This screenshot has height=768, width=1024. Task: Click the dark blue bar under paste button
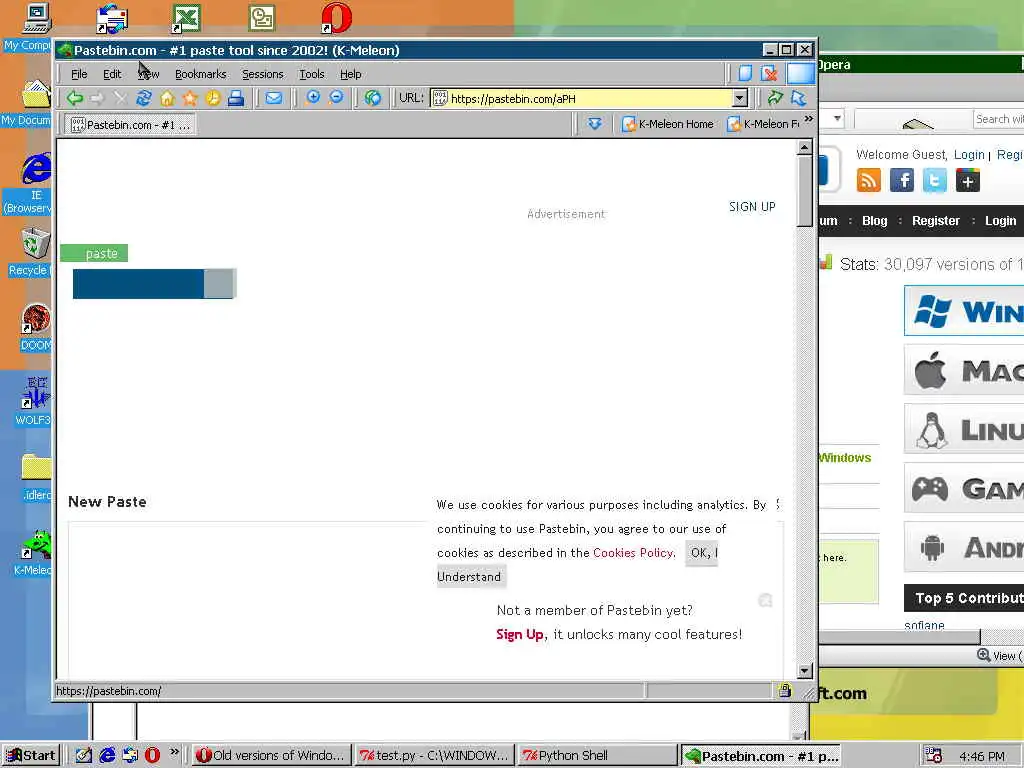138,283
